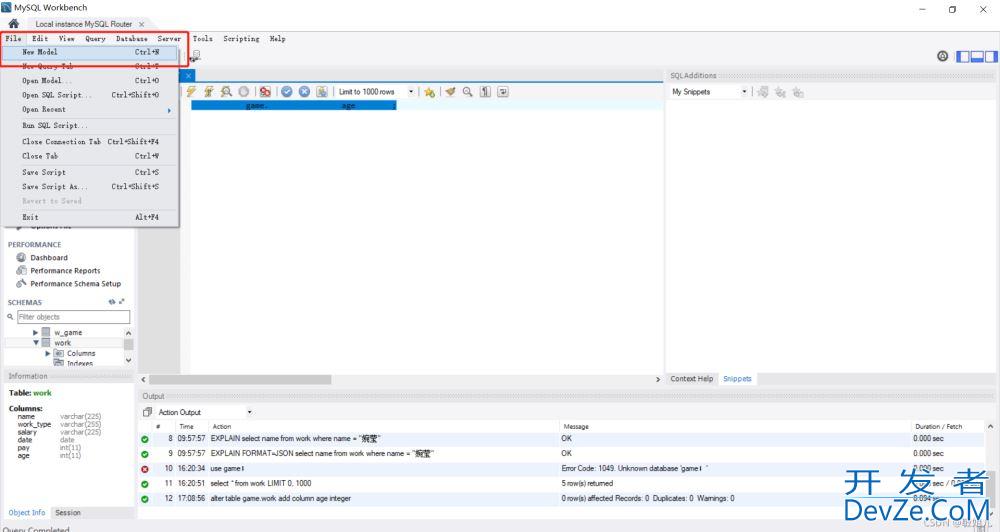Rollback the current transaction (X icon)
Screen dimensions: 1000x532
pos(304,92)
